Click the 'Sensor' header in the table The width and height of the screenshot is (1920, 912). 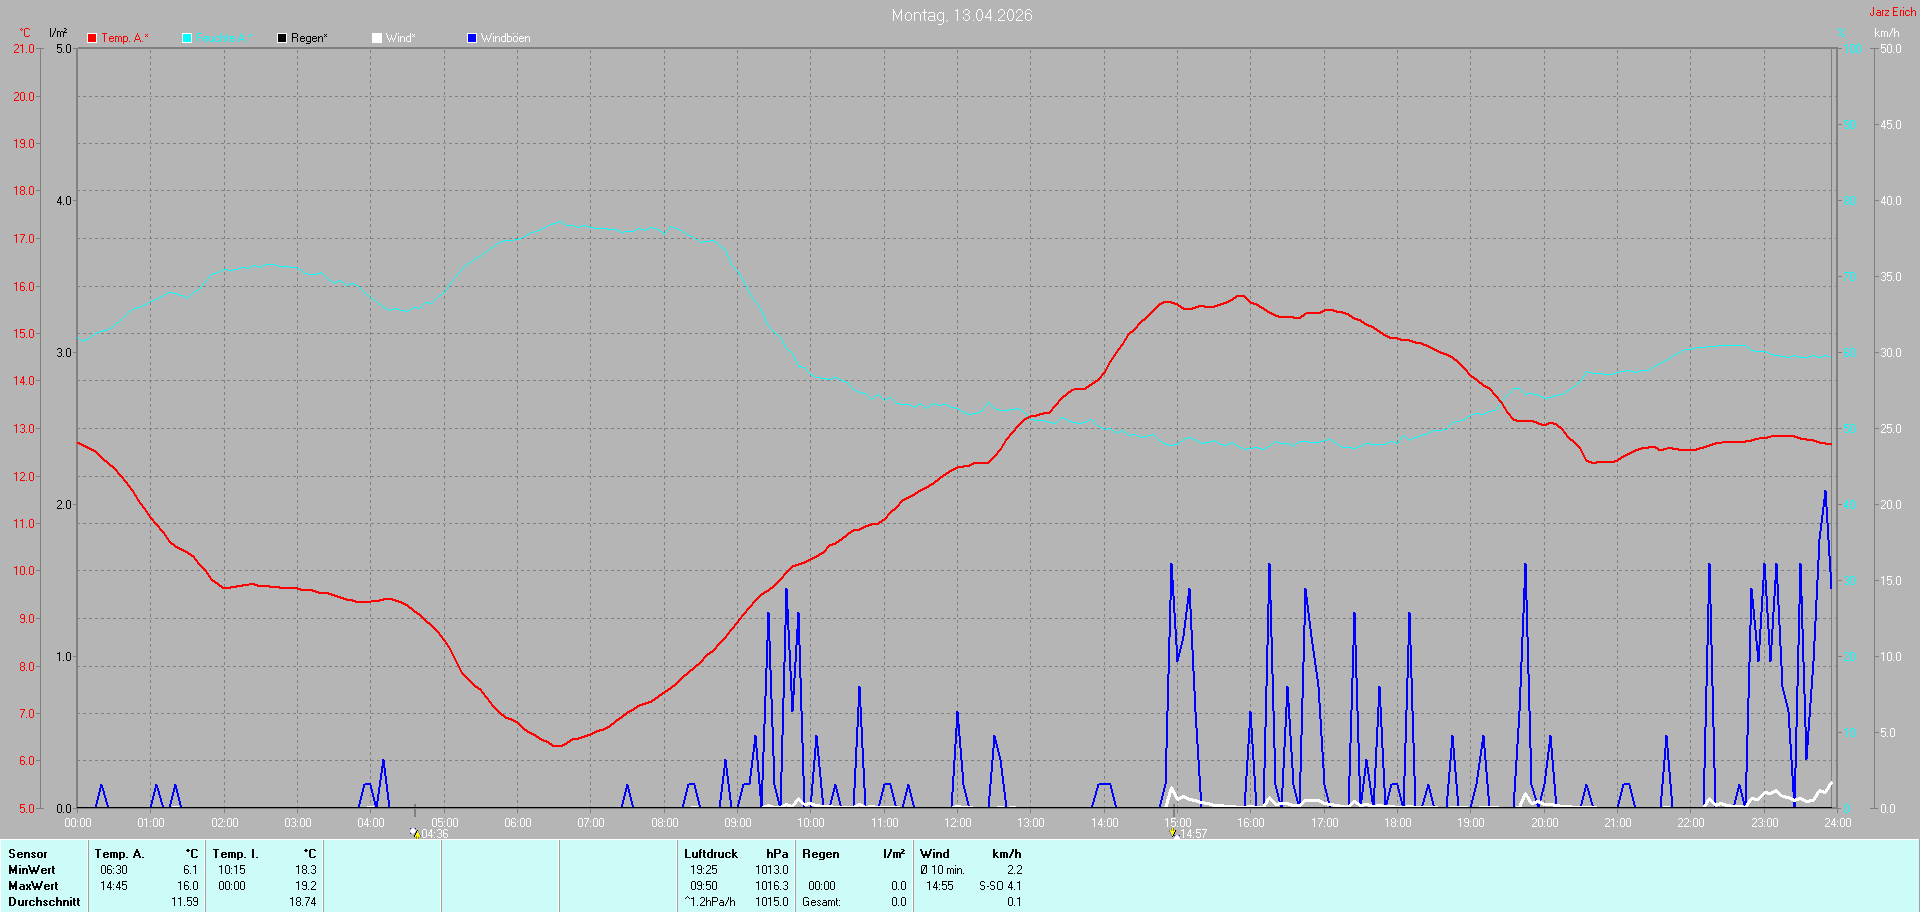(x=28, y=854)
